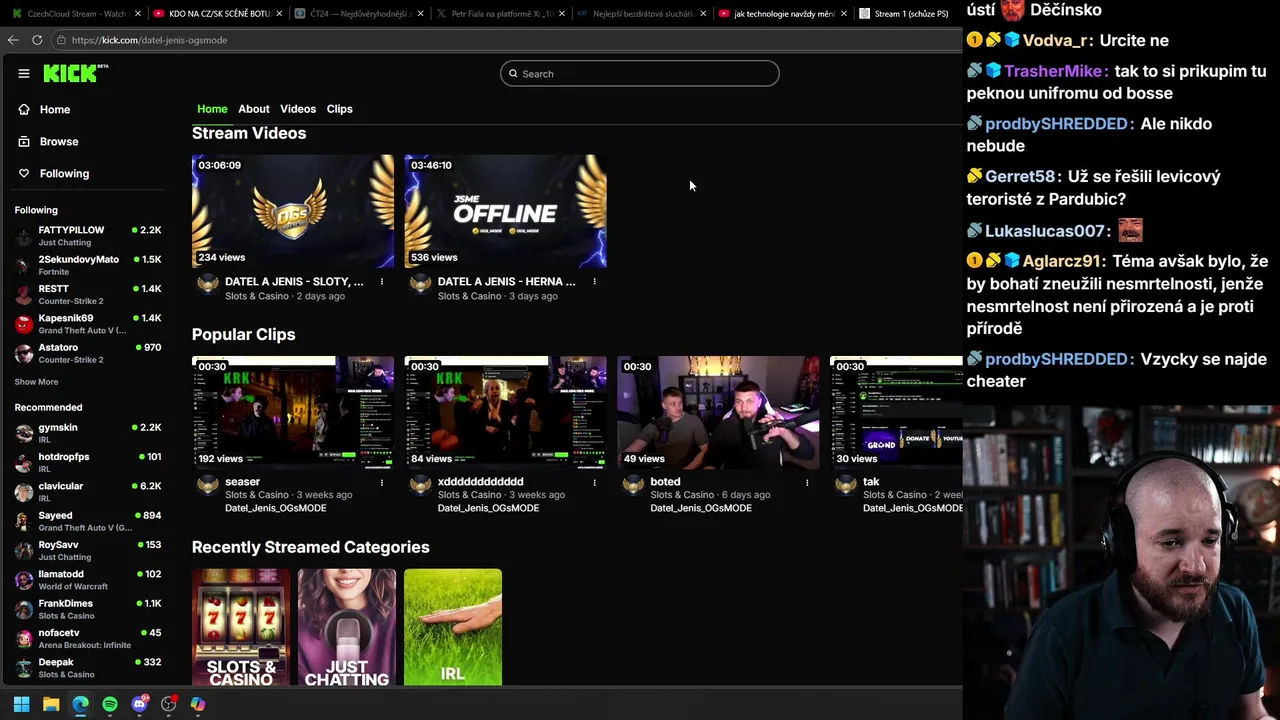Open Following in the sidebar
This screenshot has height=720, width=1280.
click(x=64, y=173)
